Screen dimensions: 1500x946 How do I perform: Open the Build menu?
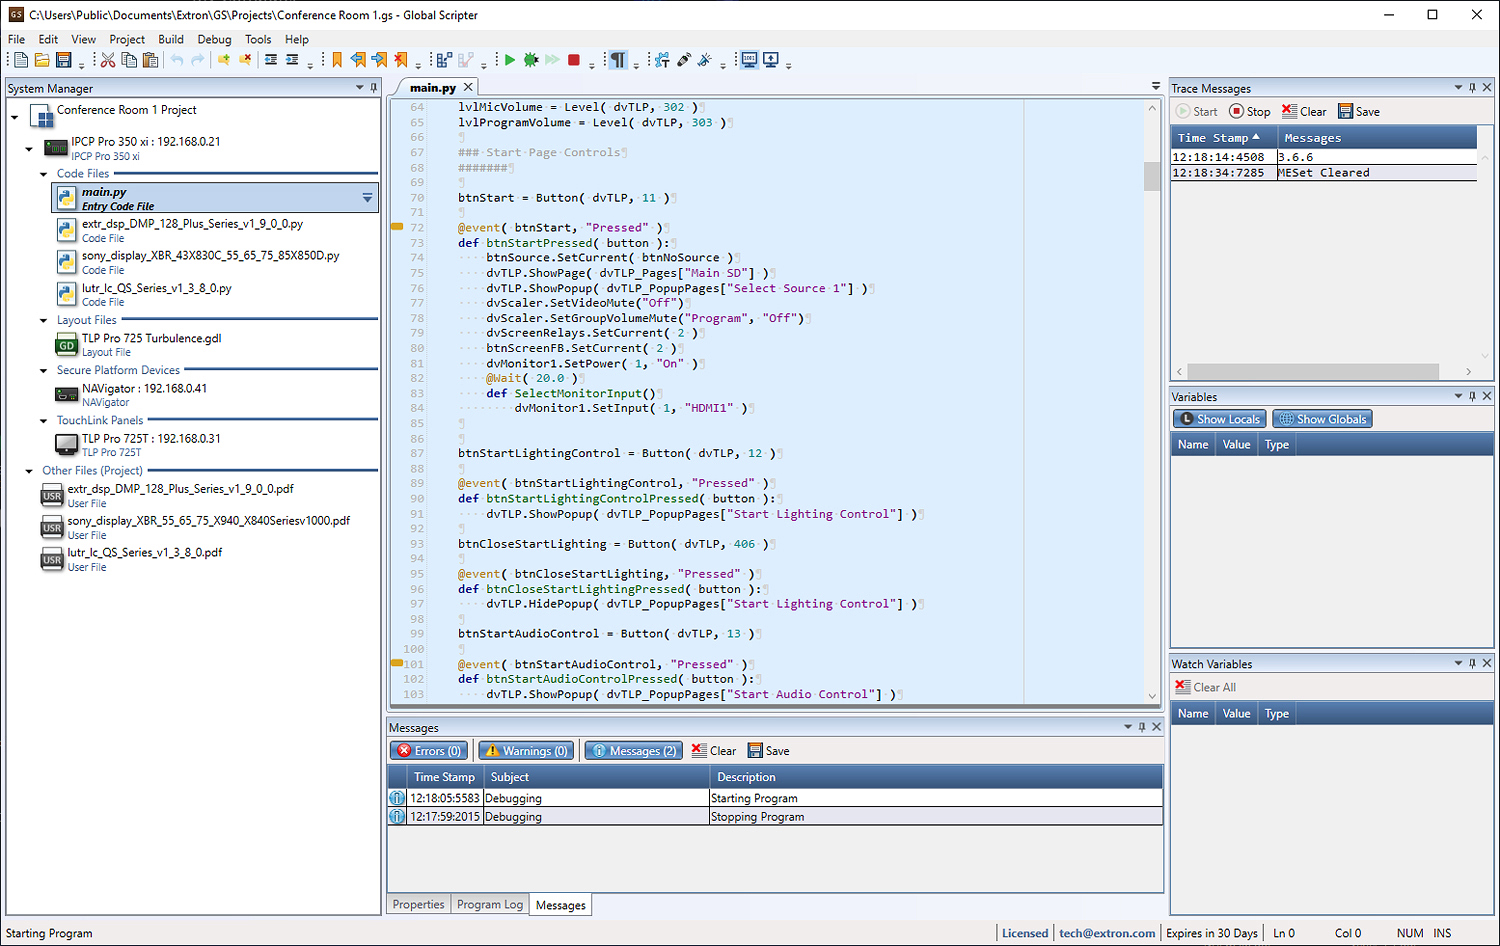tap(171, 40)
